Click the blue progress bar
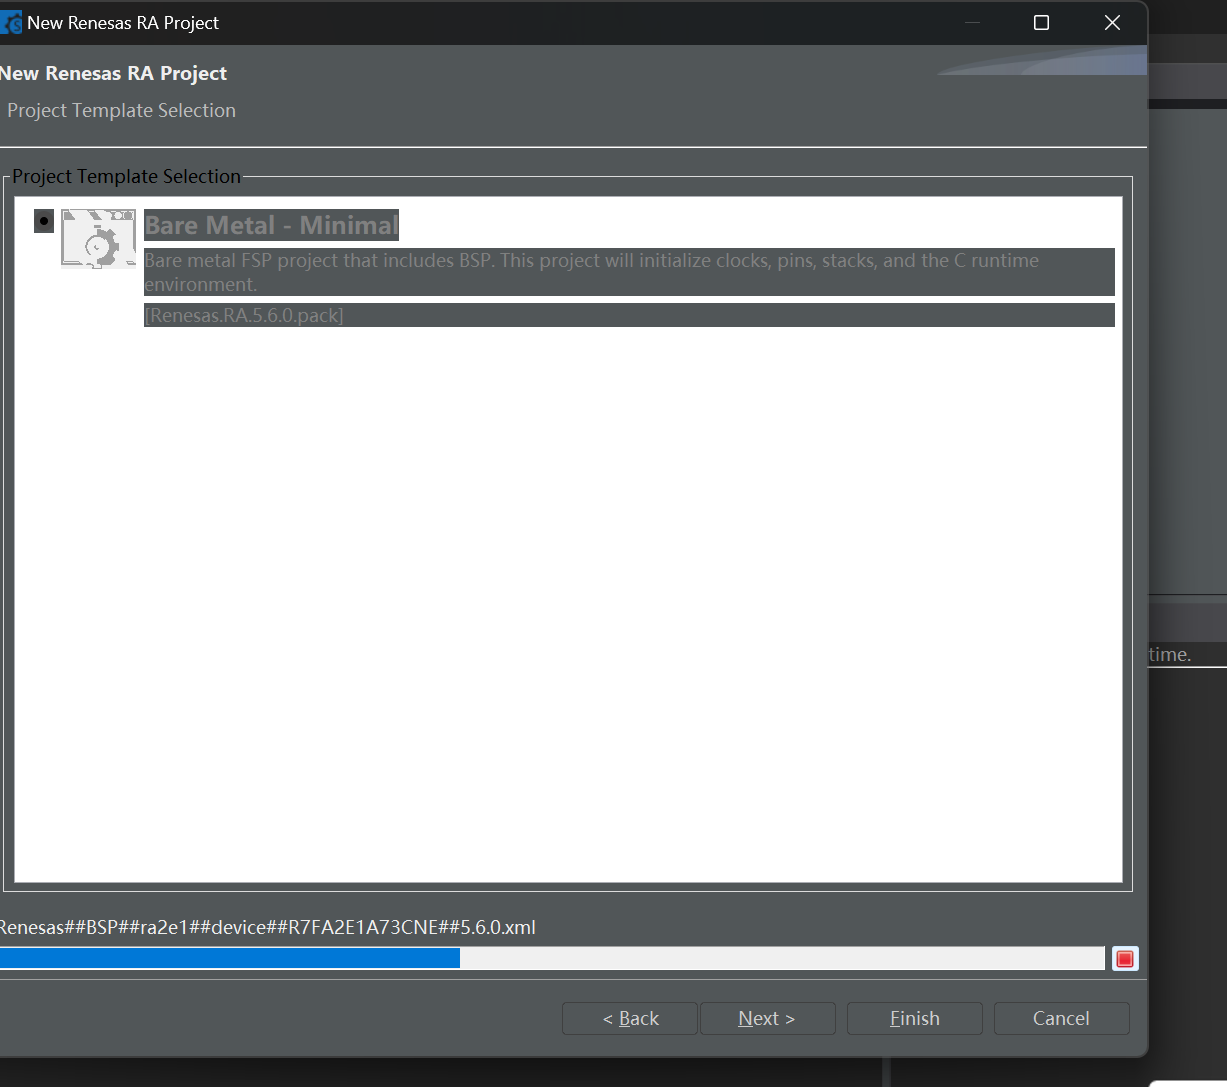Image resolution: width=1227 pixels, height=1087 pixels. tap(552, 958)
